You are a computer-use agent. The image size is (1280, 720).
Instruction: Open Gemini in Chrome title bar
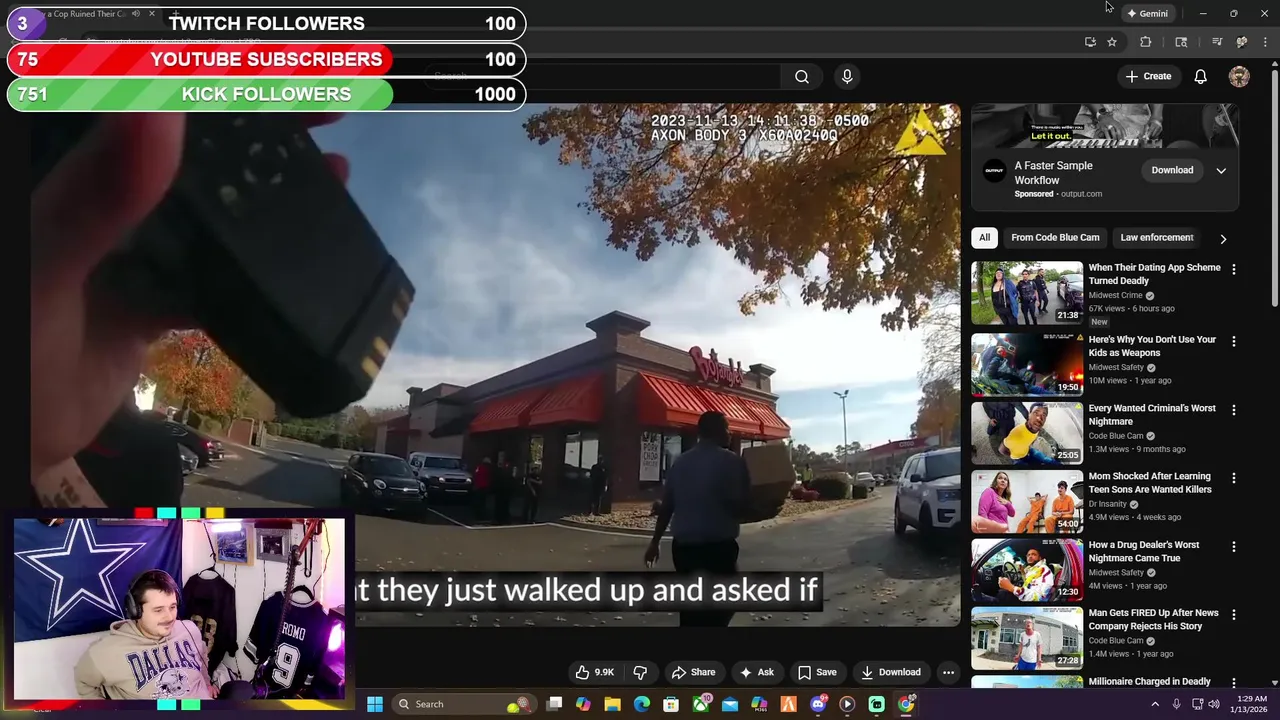1147,13
